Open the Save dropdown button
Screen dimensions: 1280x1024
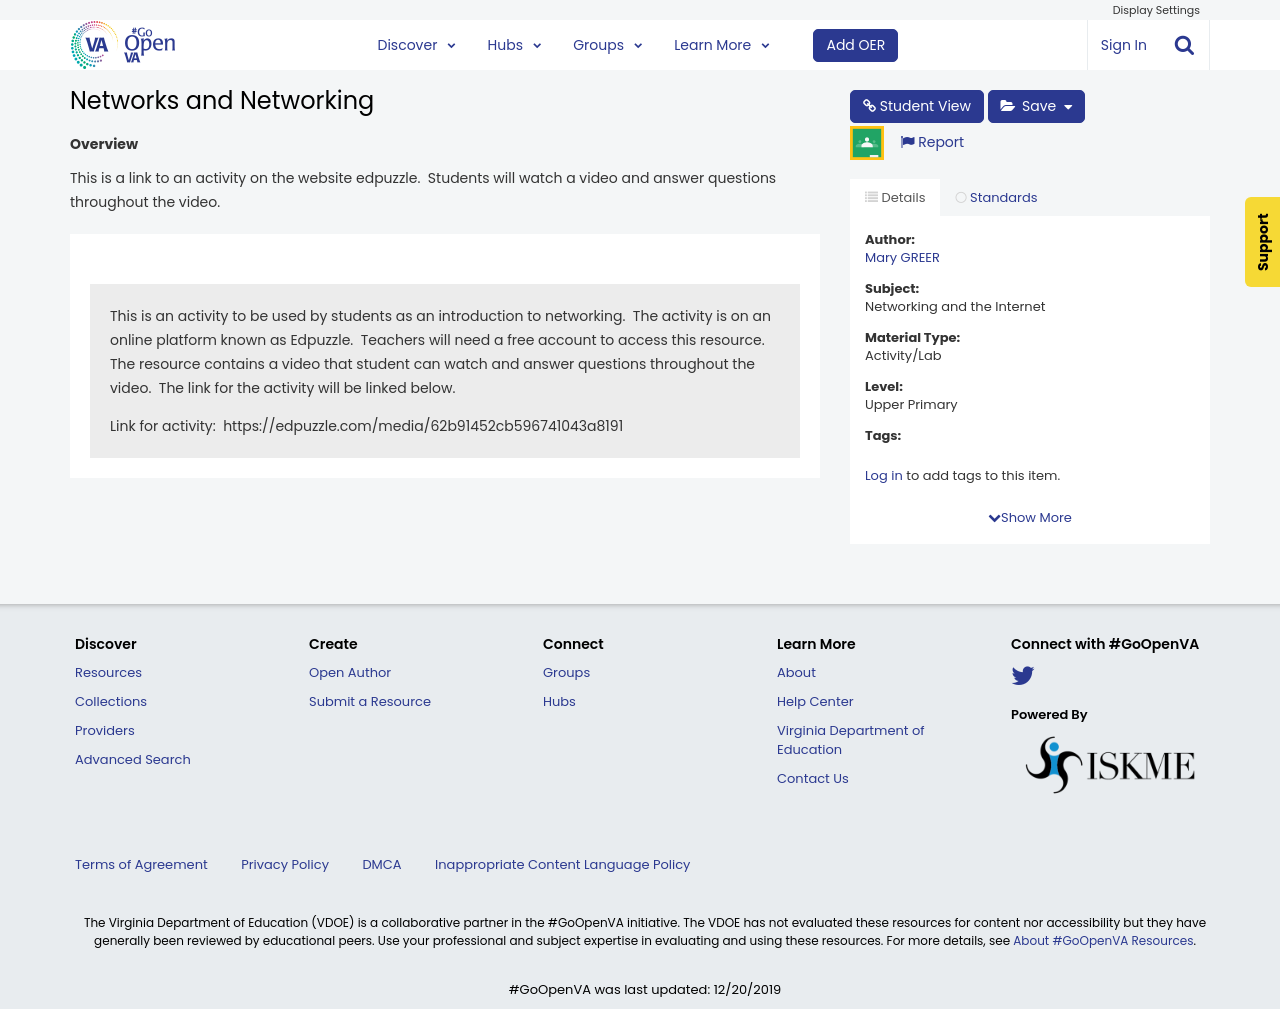(1036, 106)
